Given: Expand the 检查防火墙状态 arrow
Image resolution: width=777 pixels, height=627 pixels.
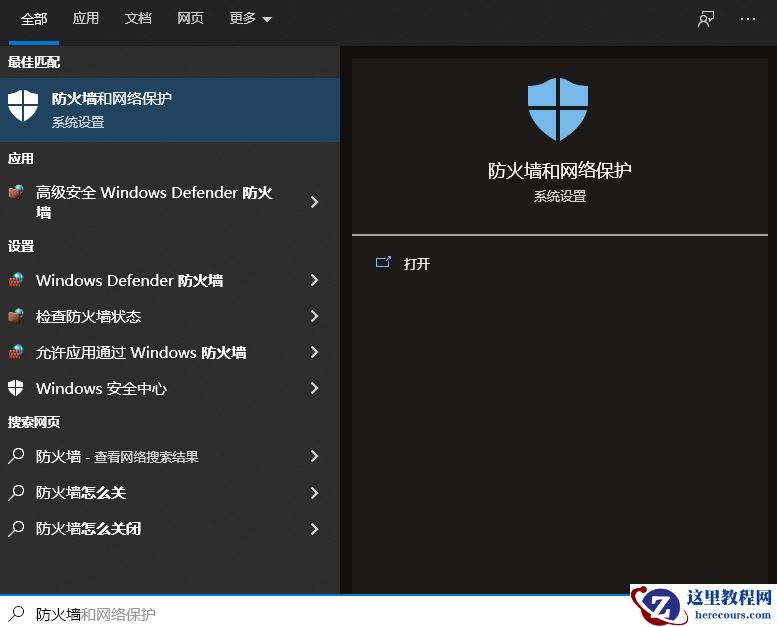Looking at the screenshot, I should point(314,316).
